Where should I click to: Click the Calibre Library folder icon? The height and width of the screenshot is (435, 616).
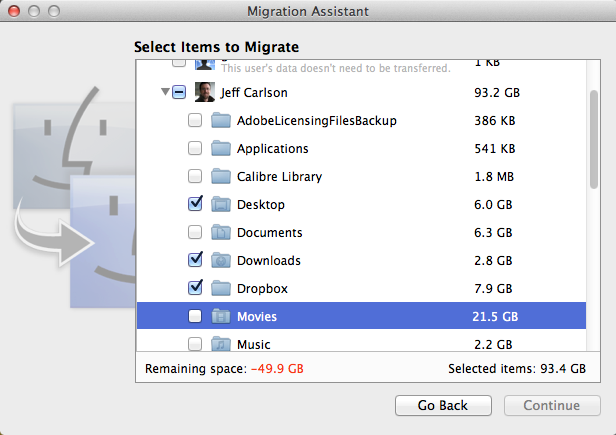(x=221, y=177)
